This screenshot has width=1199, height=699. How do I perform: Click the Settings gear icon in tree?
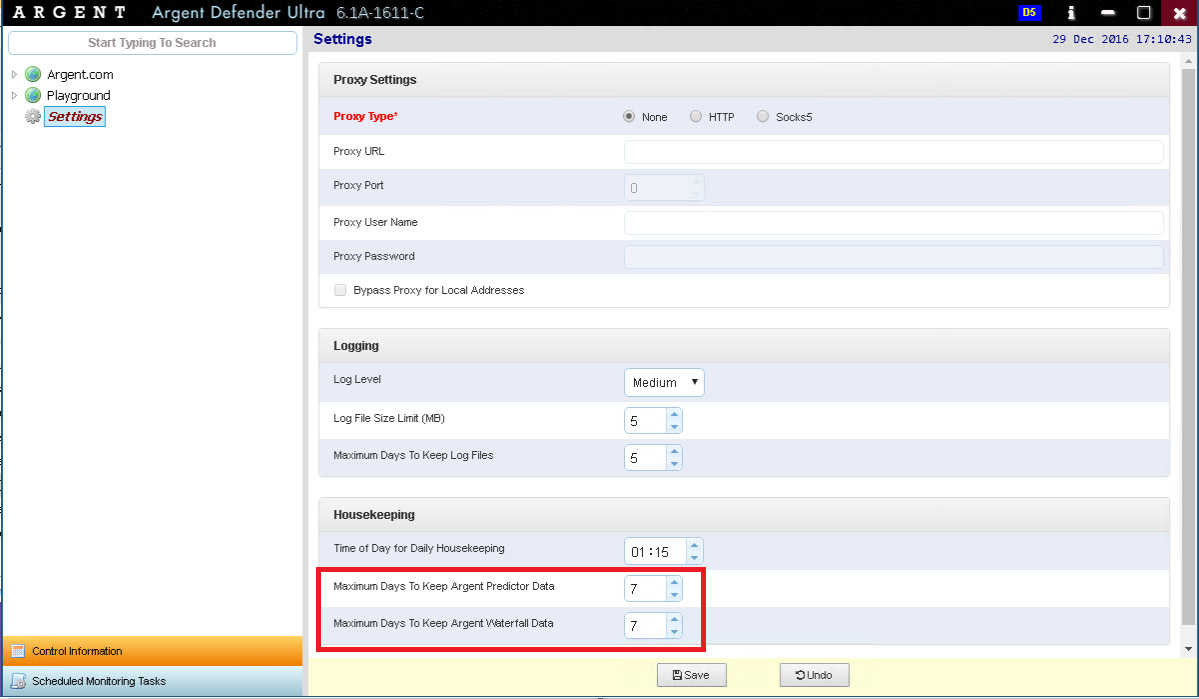[x=33, y=117]
